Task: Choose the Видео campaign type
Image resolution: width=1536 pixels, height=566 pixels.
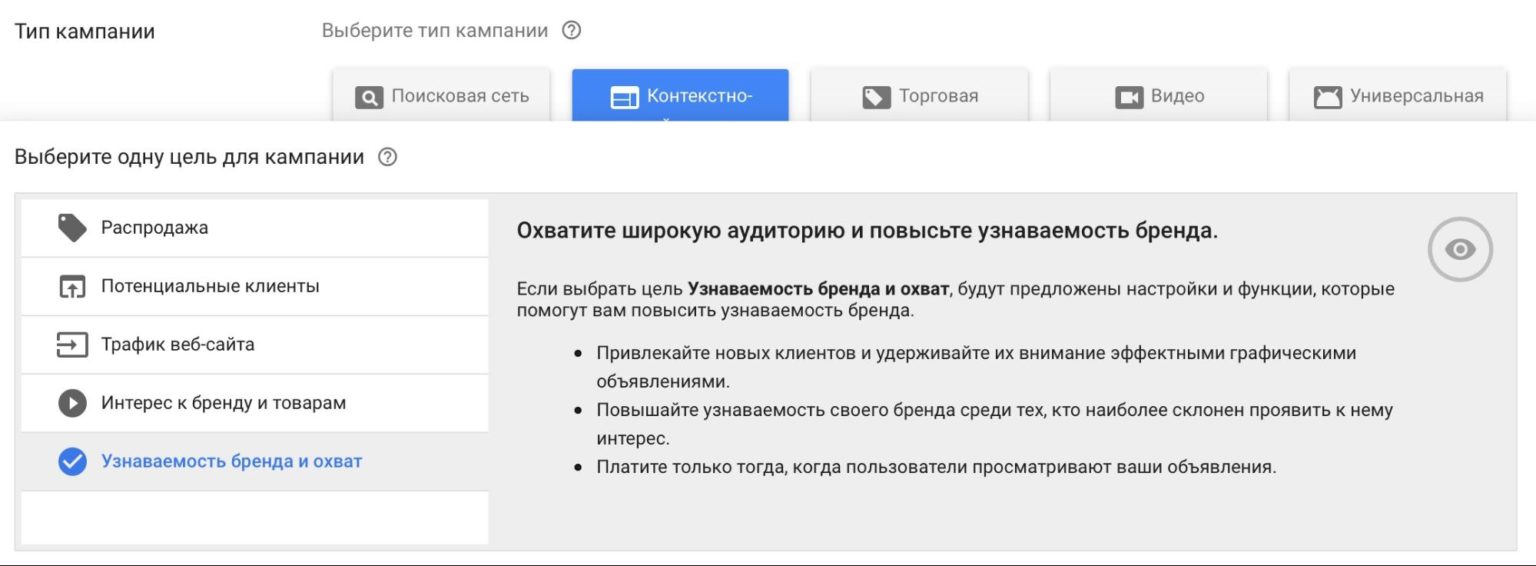Action: click(x=1158, y=96)
